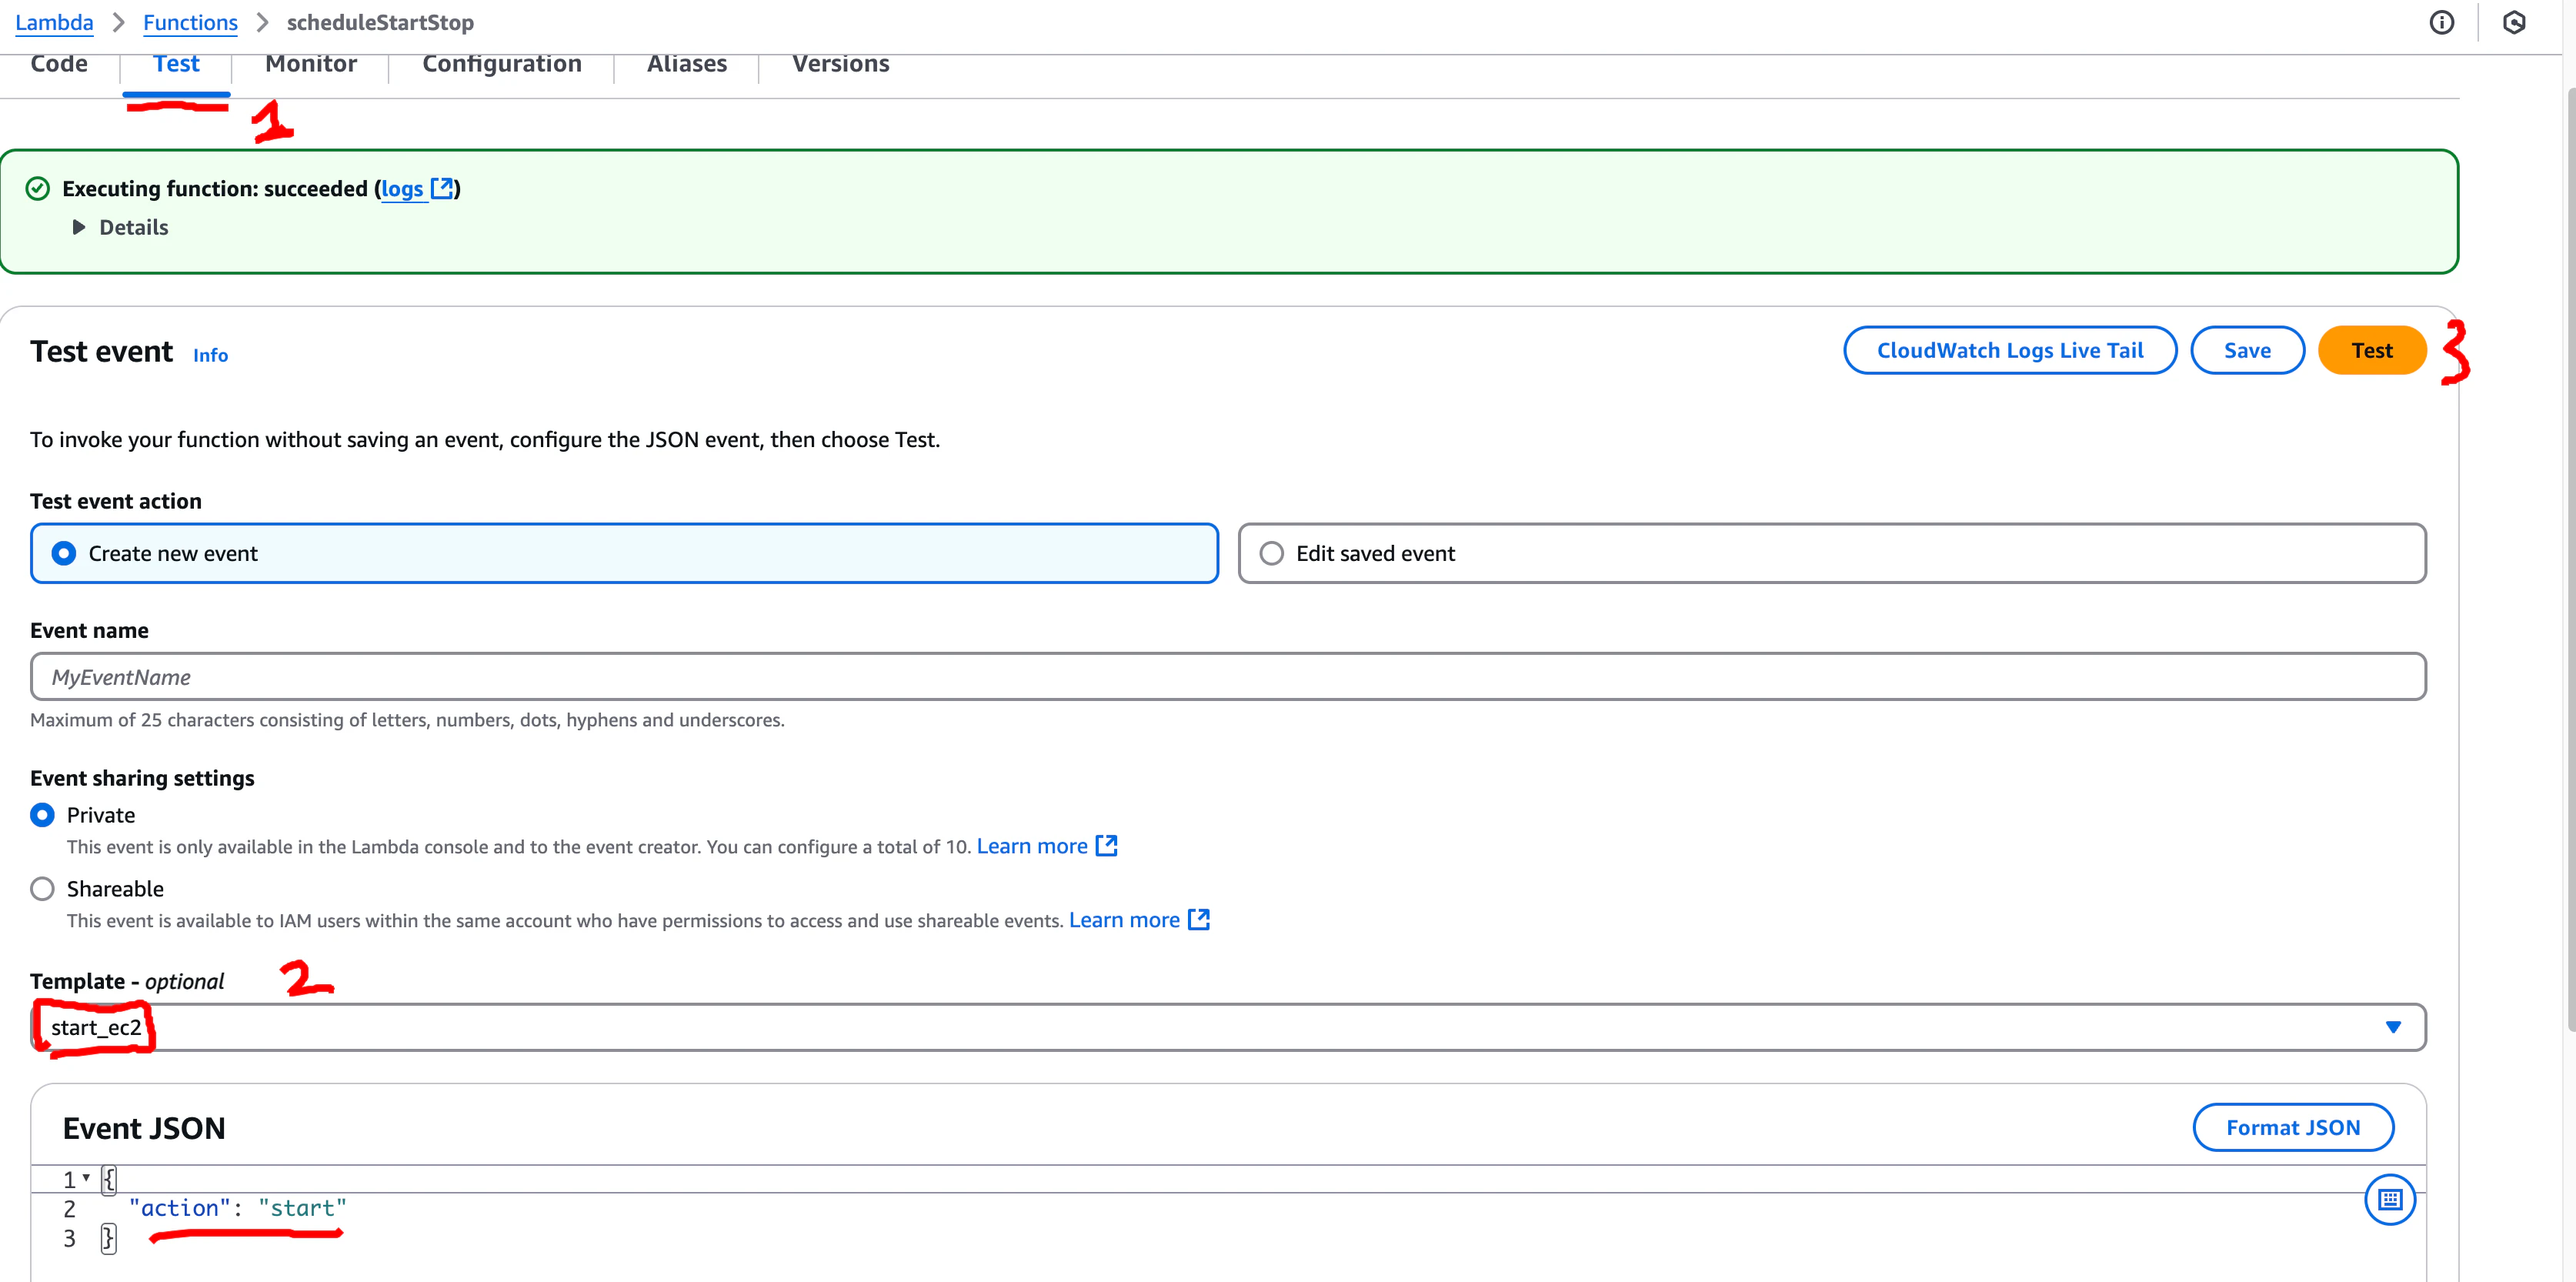Collapse the JSON fold arrow on line 1

87,1178
